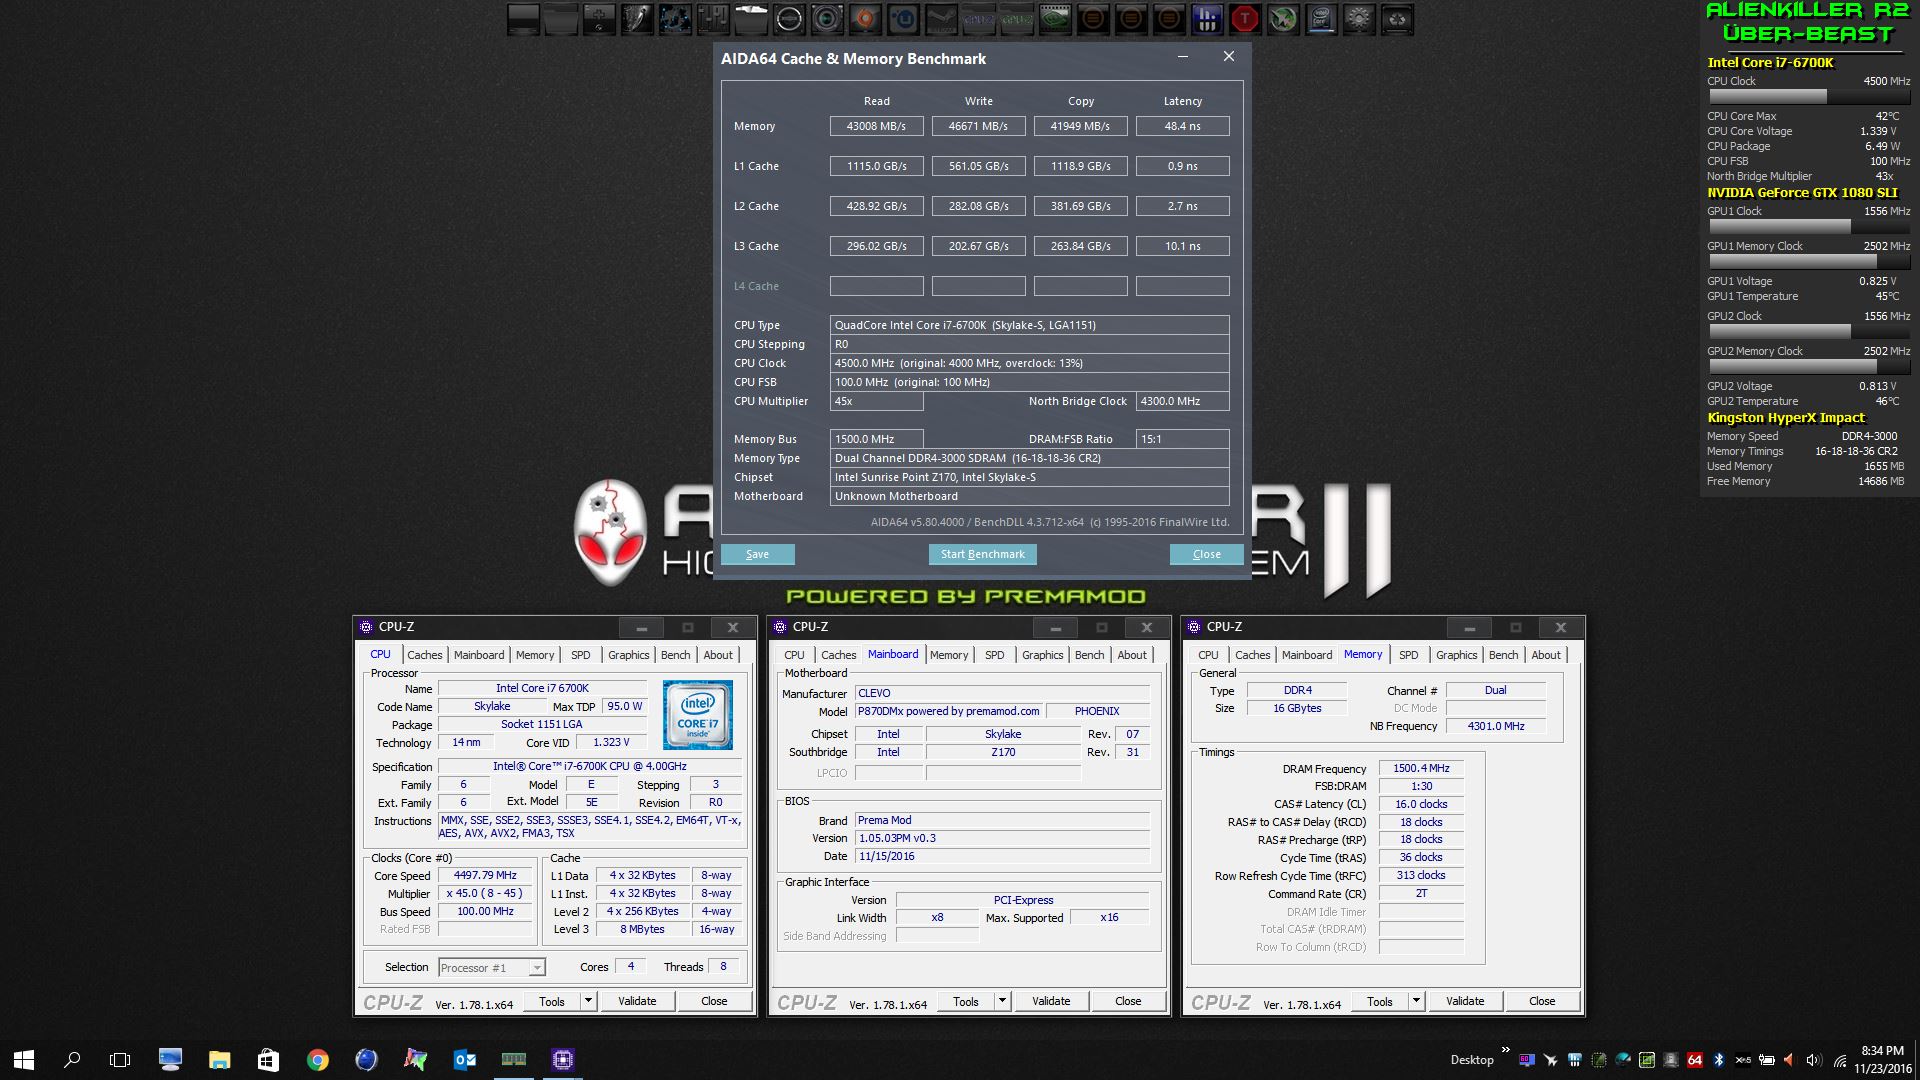Click Close button in middle CPU-Z footer
This screenshot has width=1920, height=1080.
click(1128, 1001)
